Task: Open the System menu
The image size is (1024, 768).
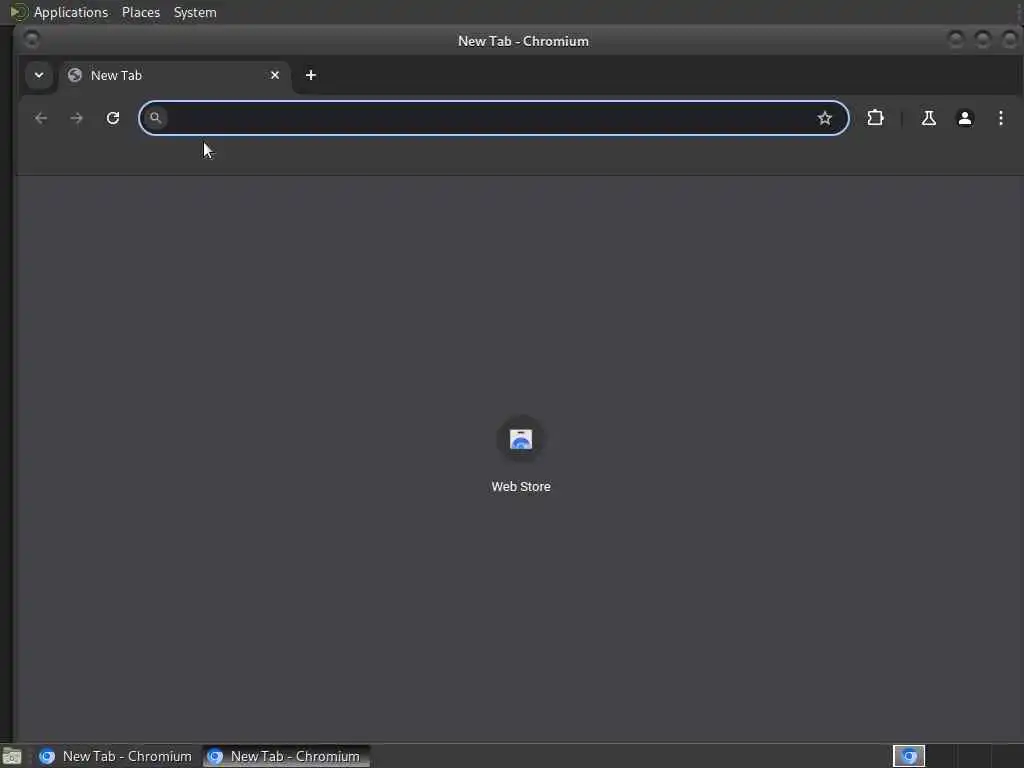Action: click(x=195, y=12)
